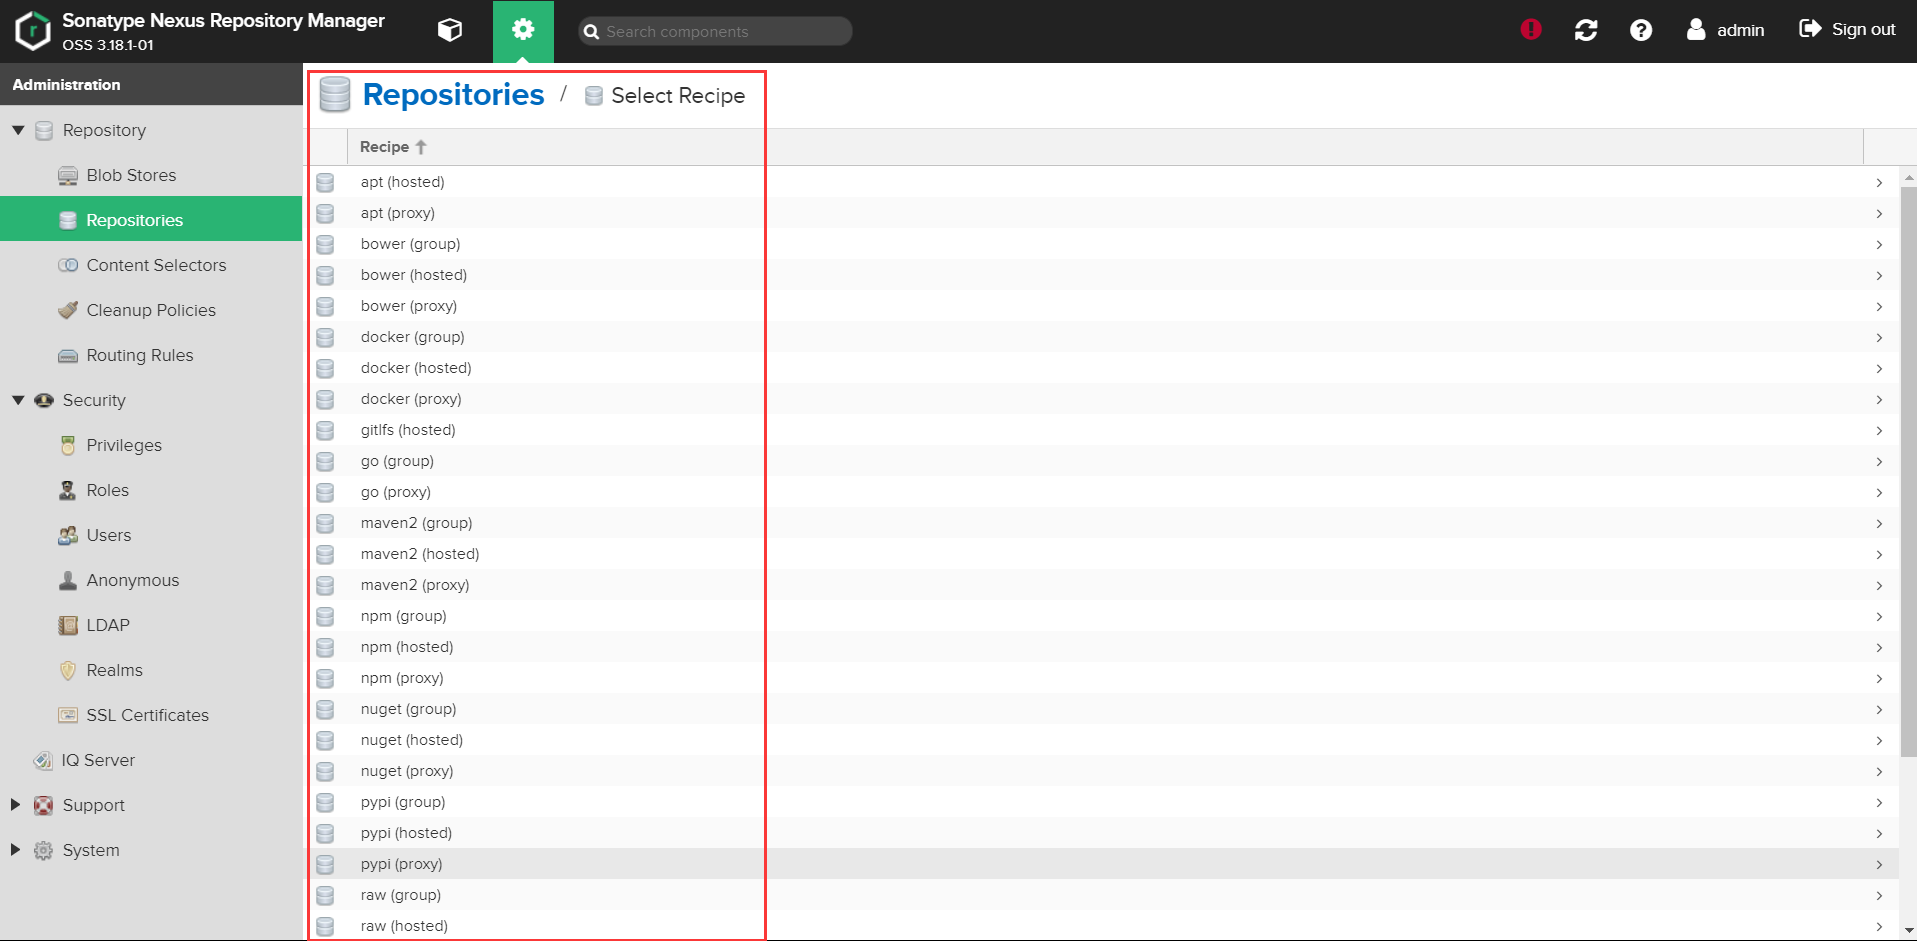Click the Roles icon in sidebar
Viewport: 1917px width, 941px height.
tap(68, 490)
